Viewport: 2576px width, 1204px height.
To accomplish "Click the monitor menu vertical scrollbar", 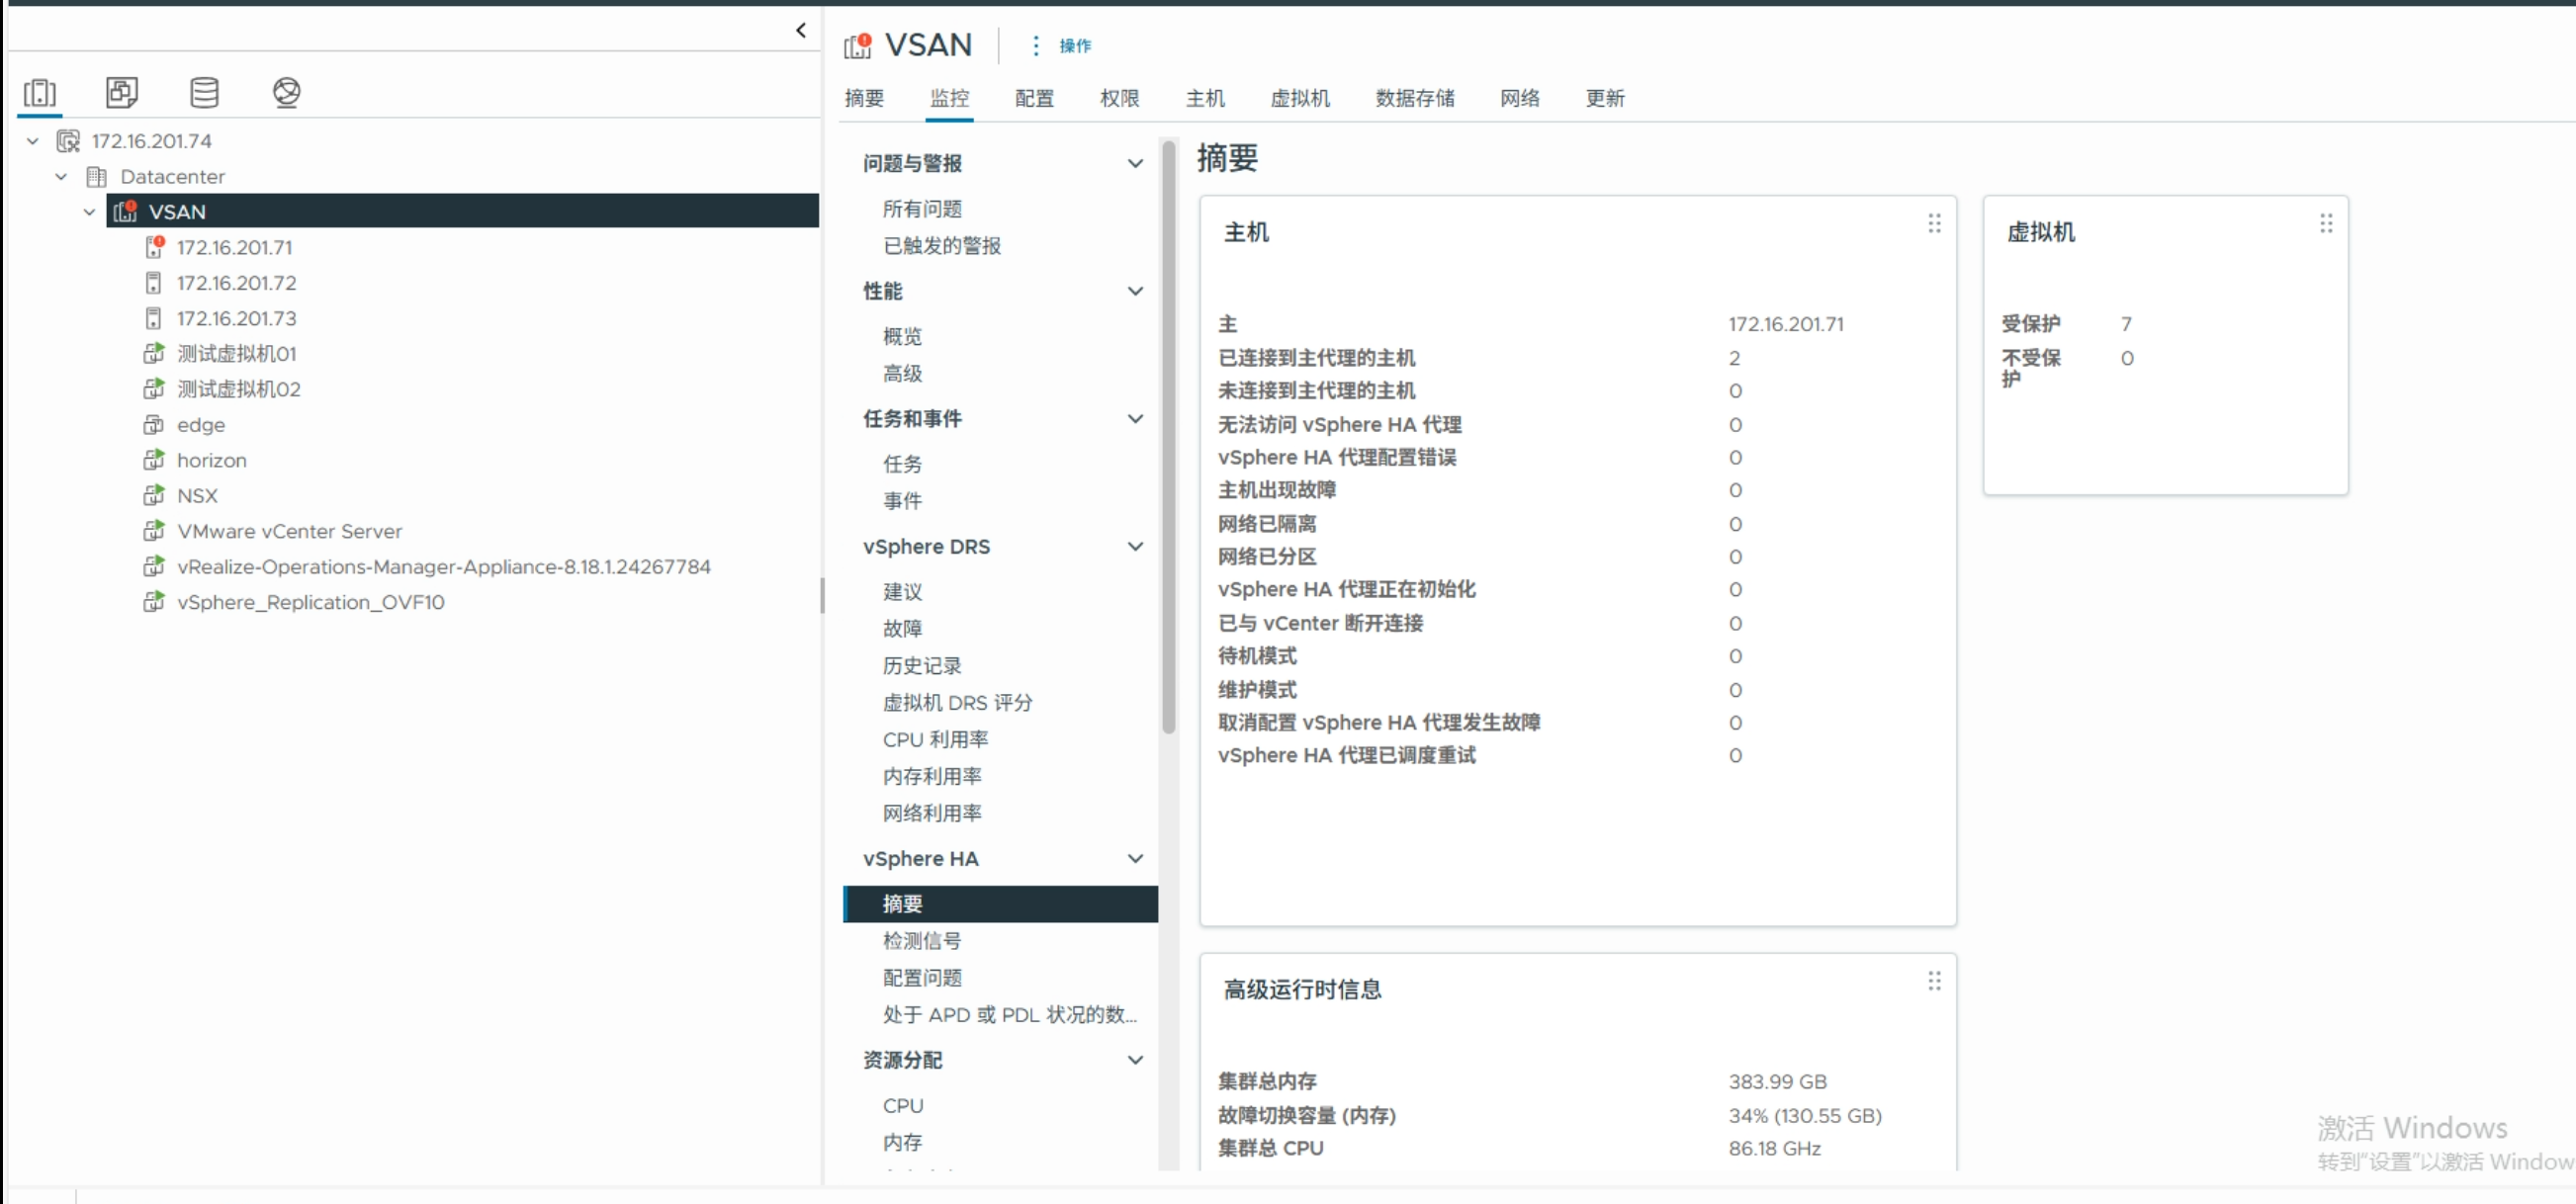I will pos(1168,440).
